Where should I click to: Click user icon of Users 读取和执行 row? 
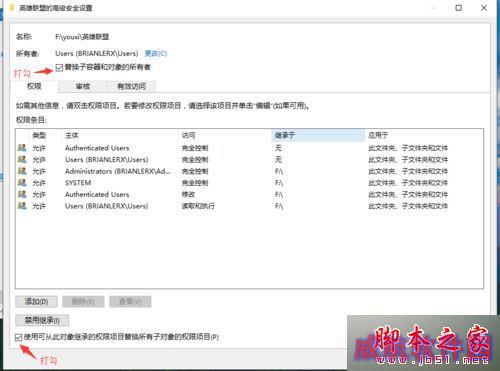click(x=22, y=206)
